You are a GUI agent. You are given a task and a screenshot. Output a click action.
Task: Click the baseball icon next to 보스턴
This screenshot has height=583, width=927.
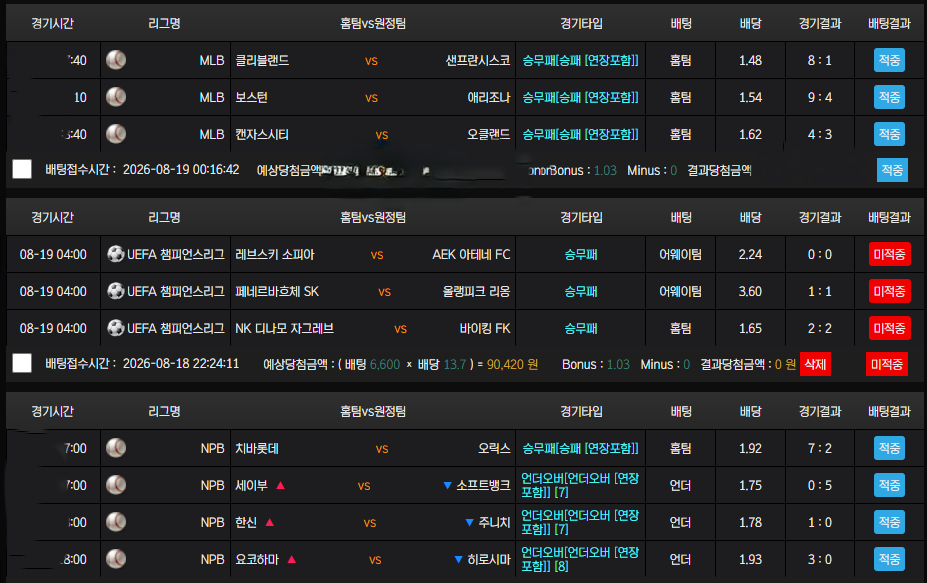tap(116, 97)
